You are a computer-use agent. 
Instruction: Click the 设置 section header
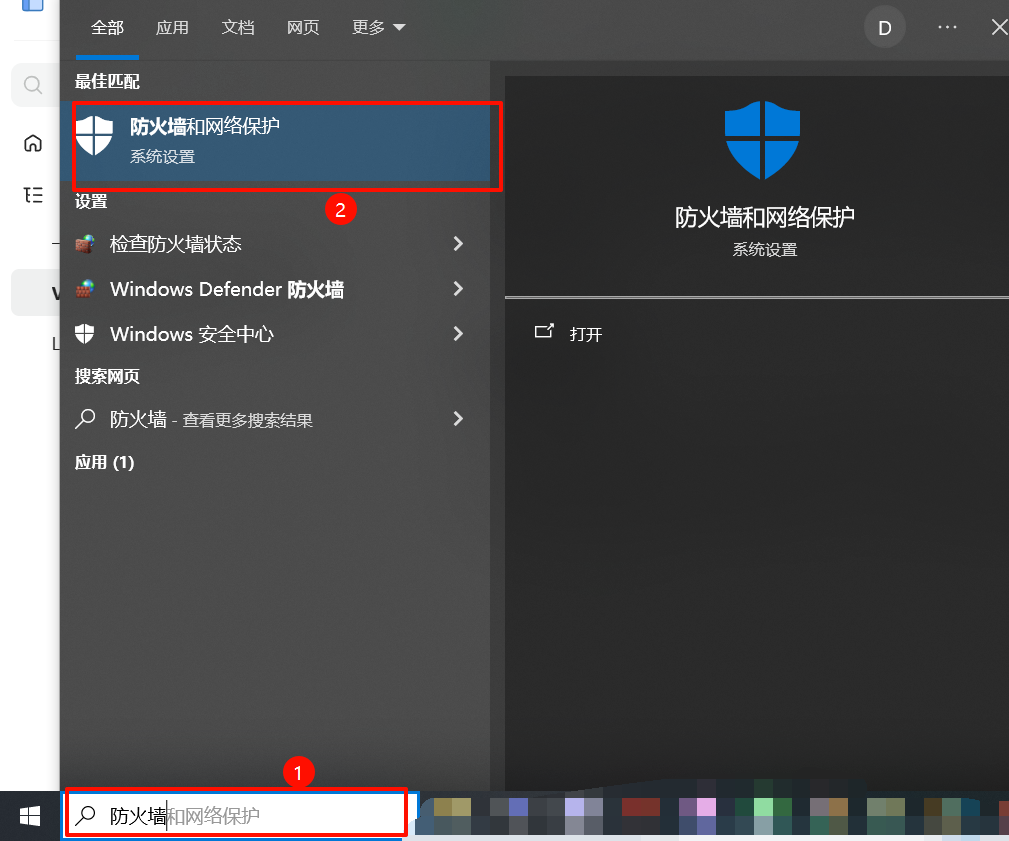click(91, 202)
